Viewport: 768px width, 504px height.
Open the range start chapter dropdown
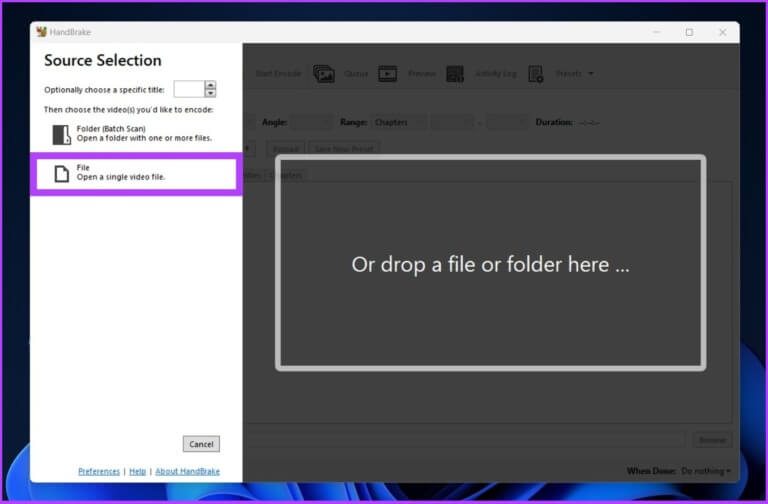[452, 122]
